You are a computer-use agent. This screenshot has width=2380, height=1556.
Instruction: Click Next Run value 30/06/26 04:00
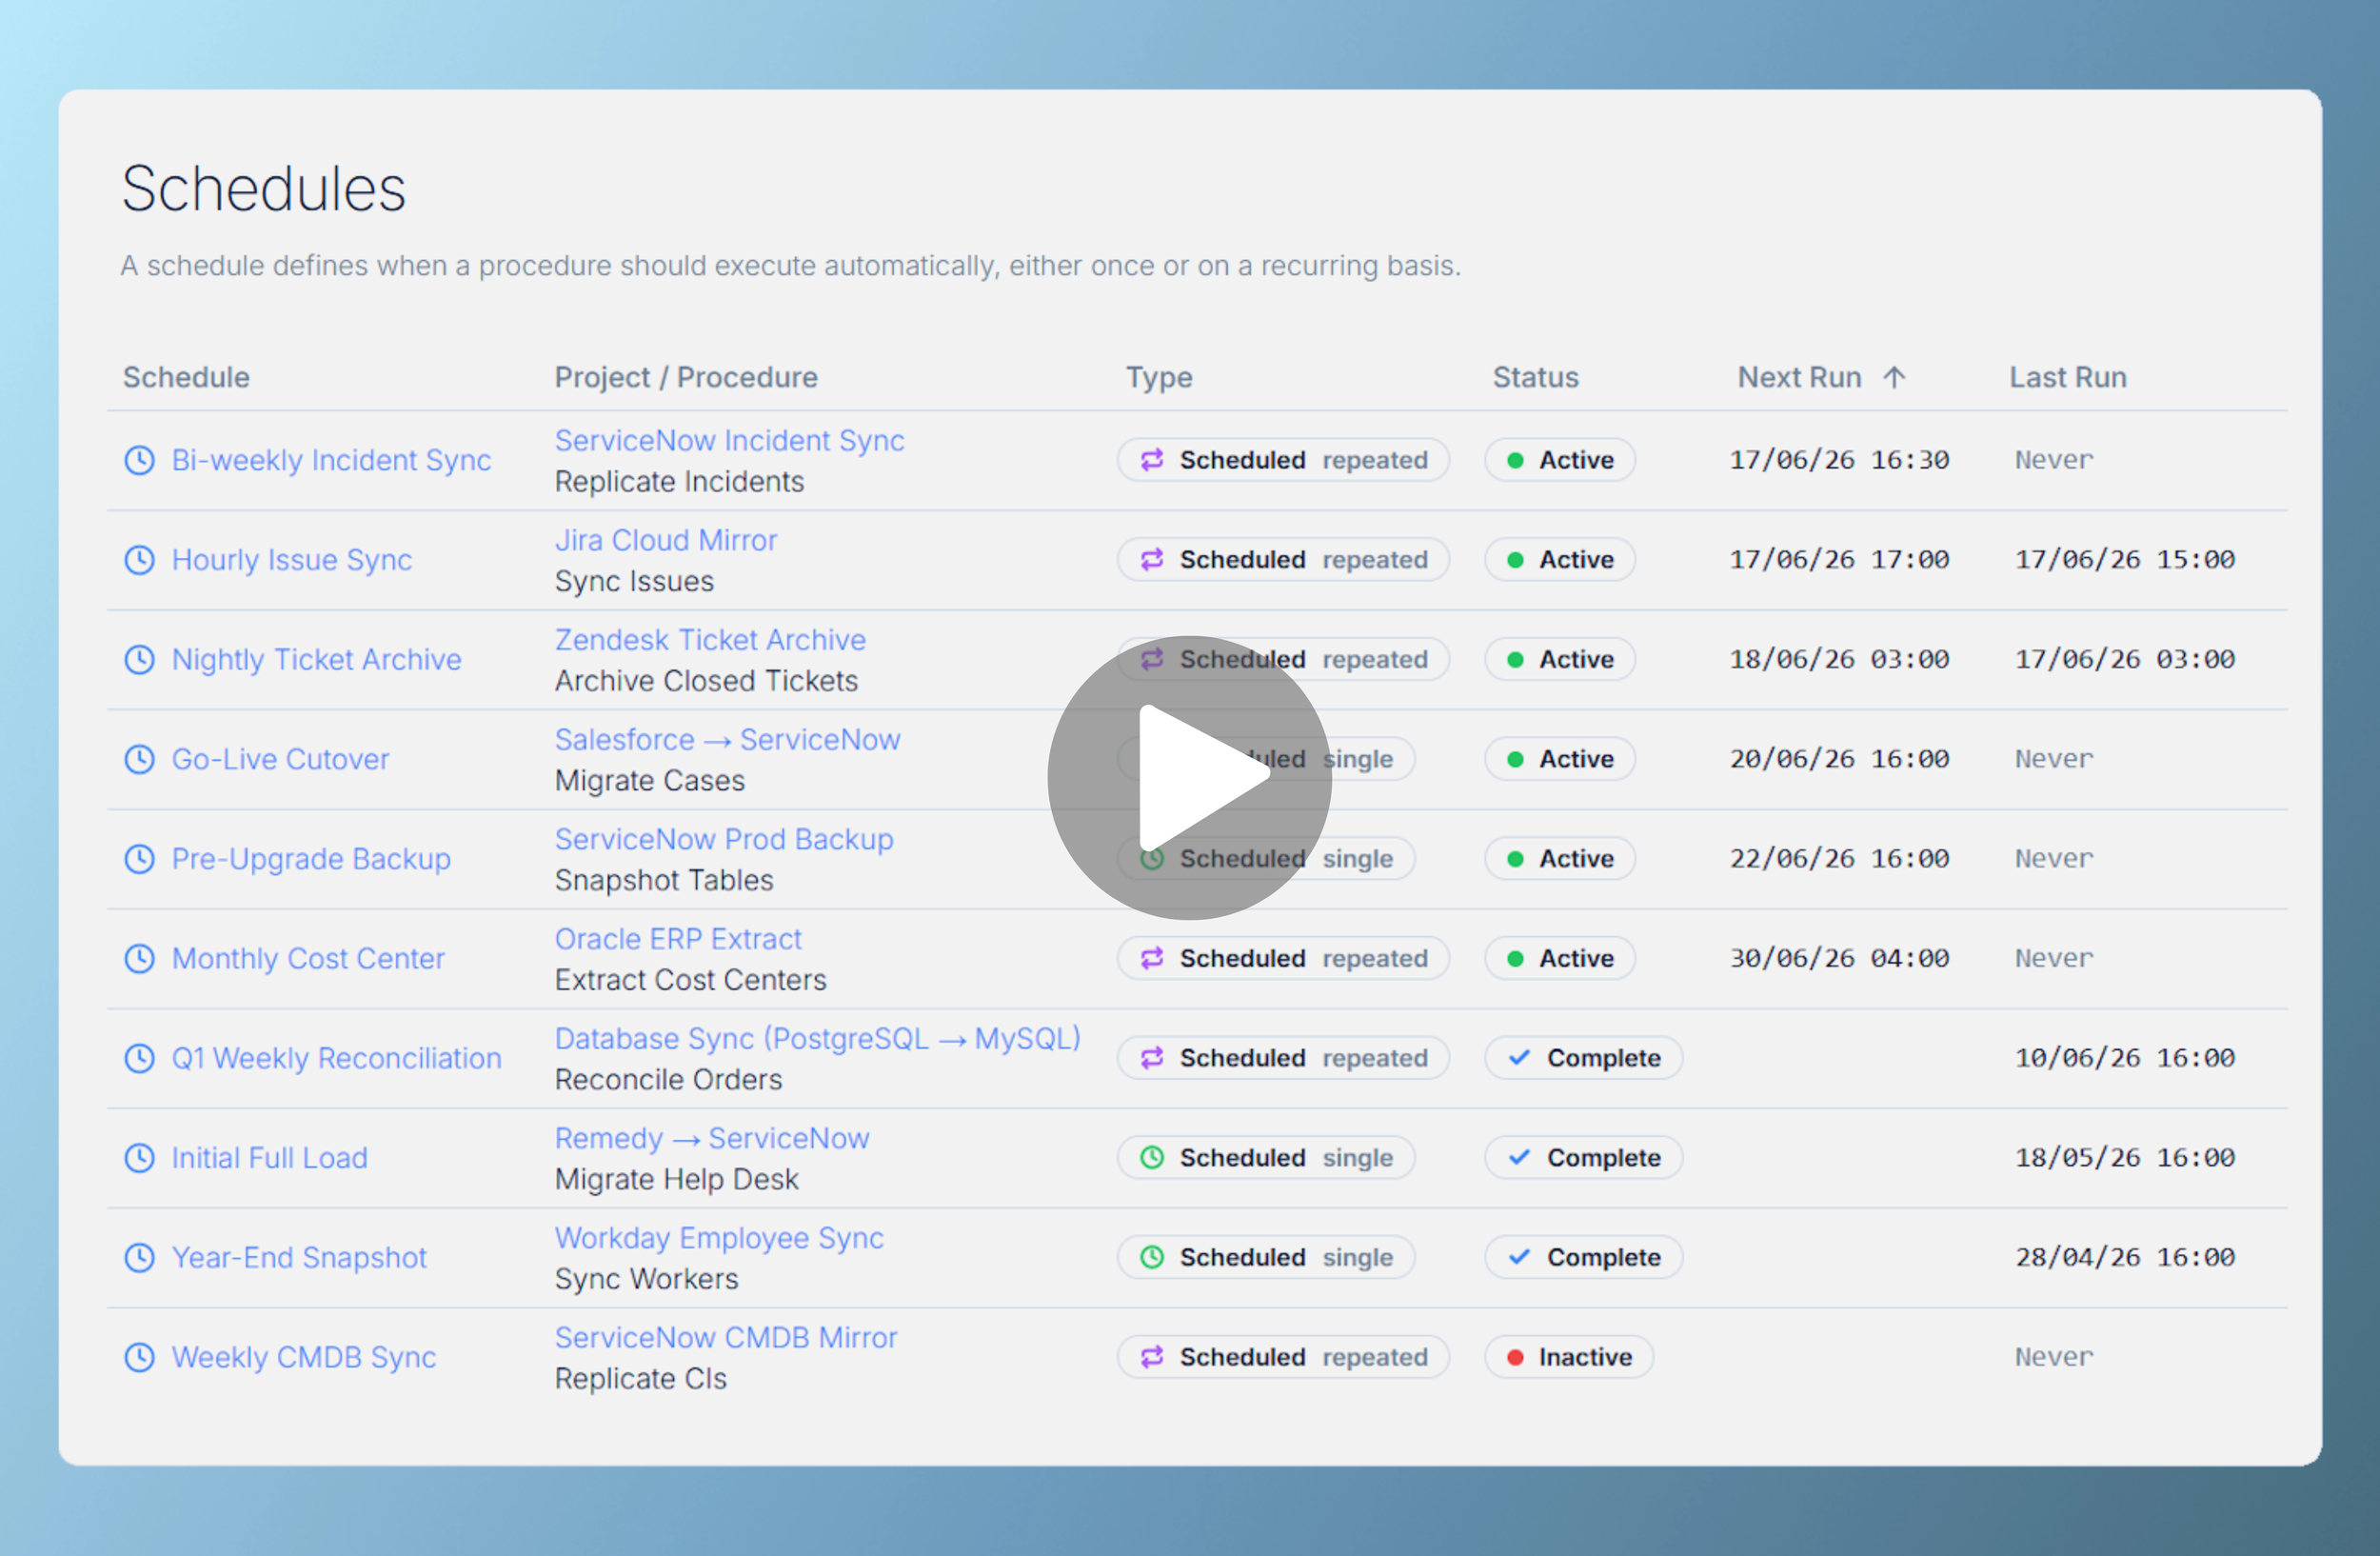[1839, 958]
